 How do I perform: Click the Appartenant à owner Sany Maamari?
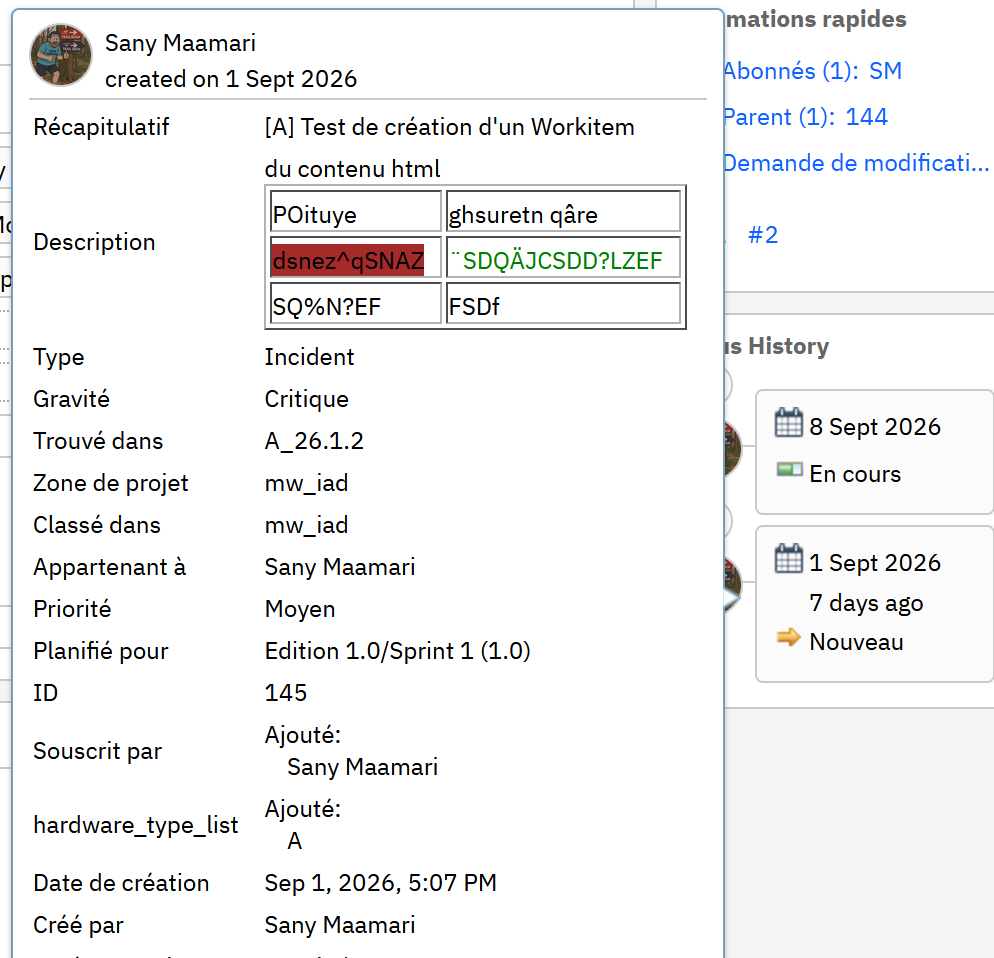(340, 567)
